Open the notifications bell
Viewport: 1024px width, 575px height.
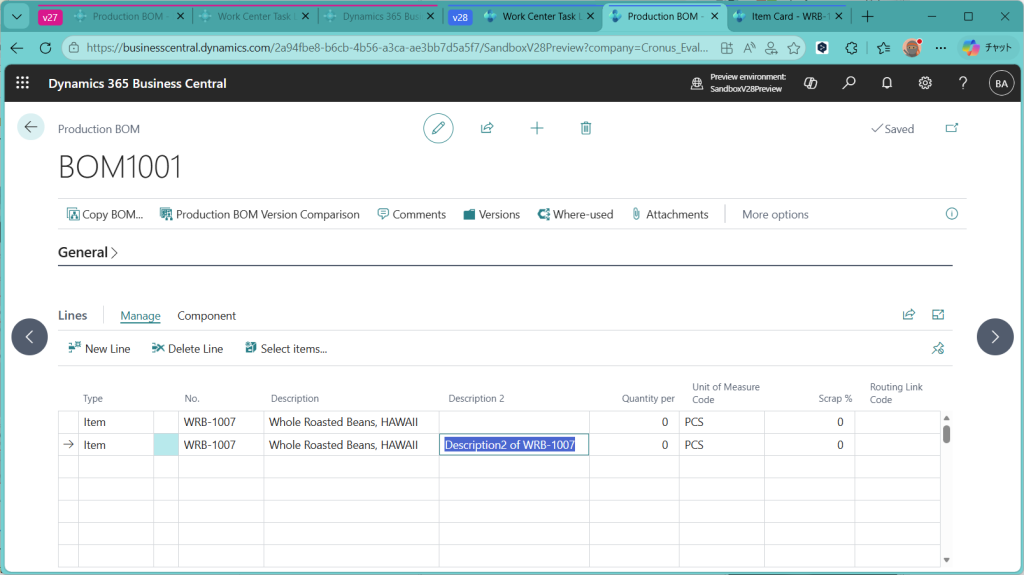point(887,83)
